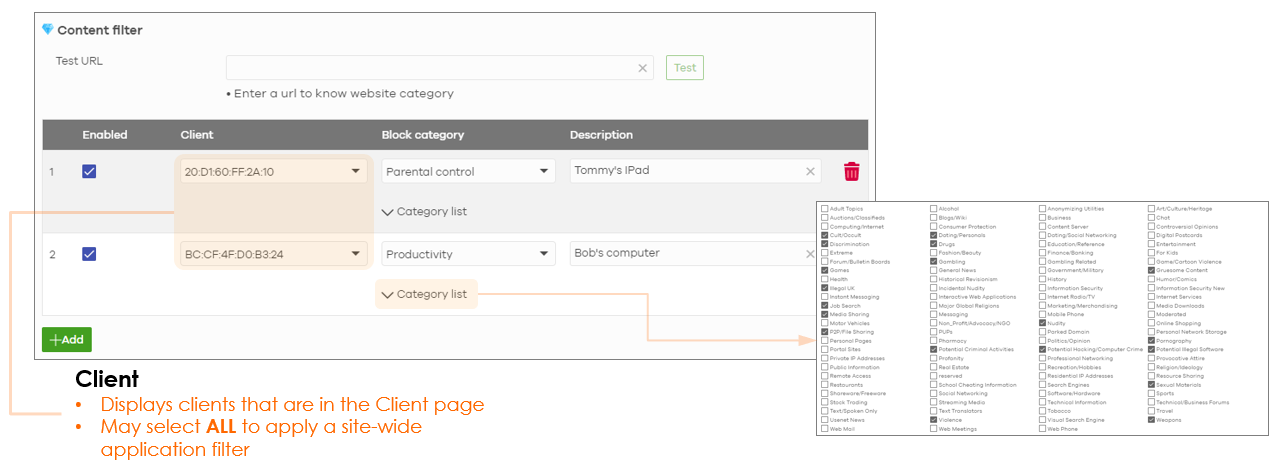The image size is (1280, 462).
Task: Change the Productivity block category dropdown
Action: coord(468,254)
